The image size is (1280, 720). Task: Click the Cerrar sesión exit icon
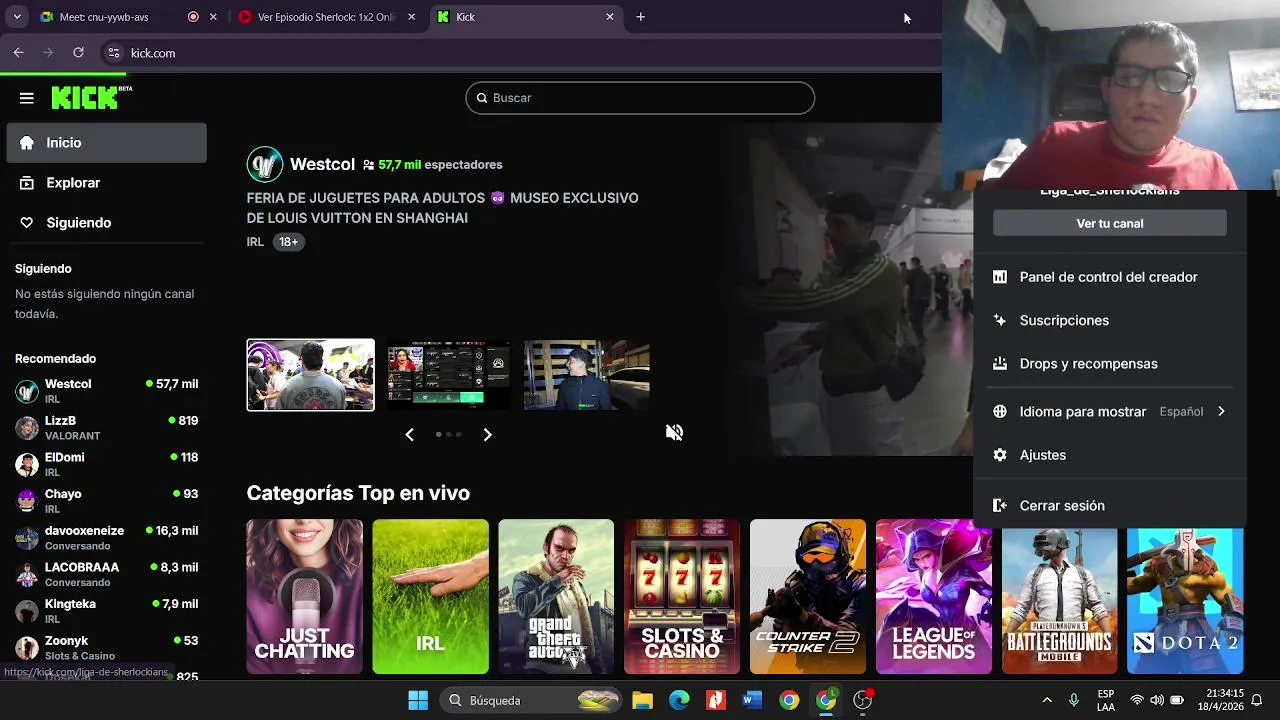coord(1000,506)
